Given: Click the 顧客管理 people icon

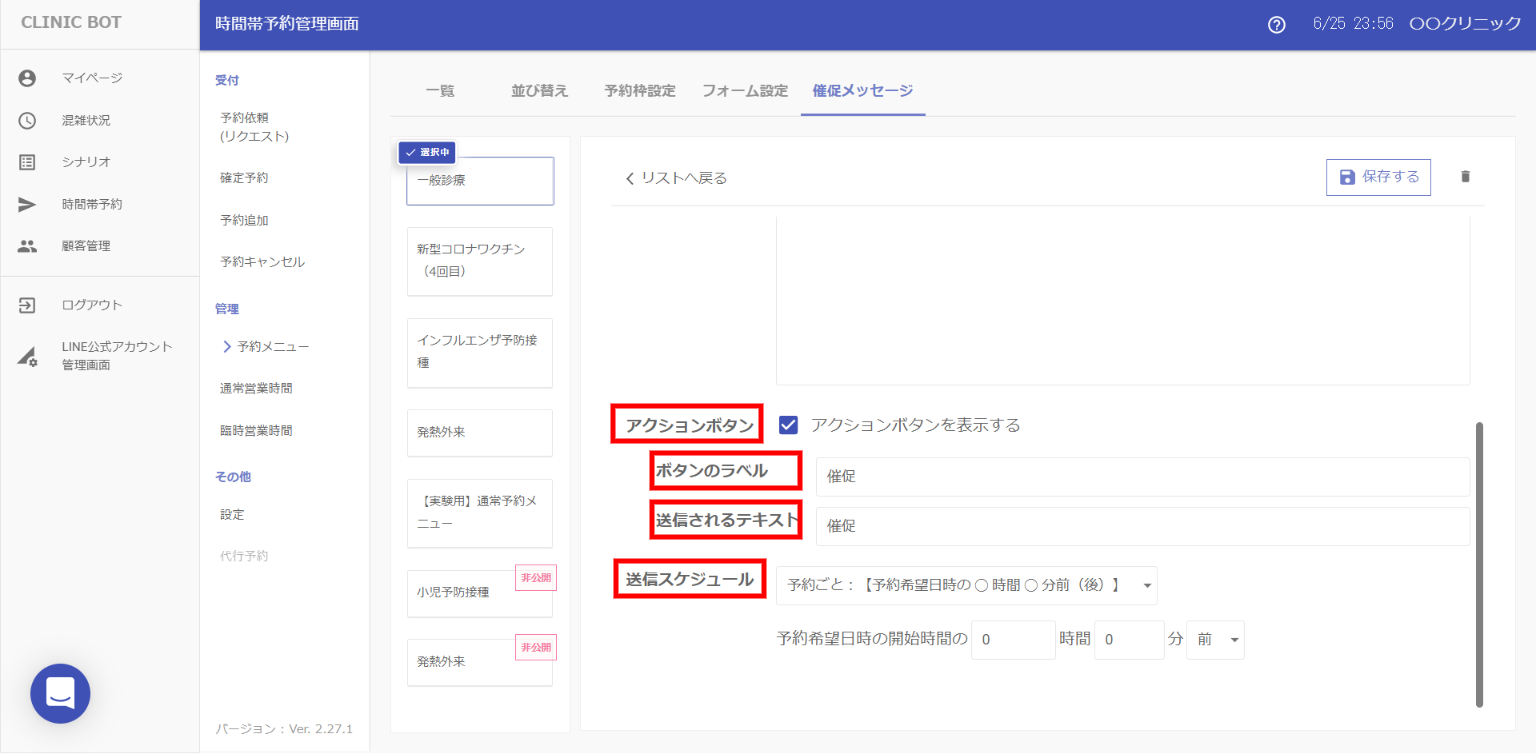Looking at the screenshot, I should coord(27,246).
